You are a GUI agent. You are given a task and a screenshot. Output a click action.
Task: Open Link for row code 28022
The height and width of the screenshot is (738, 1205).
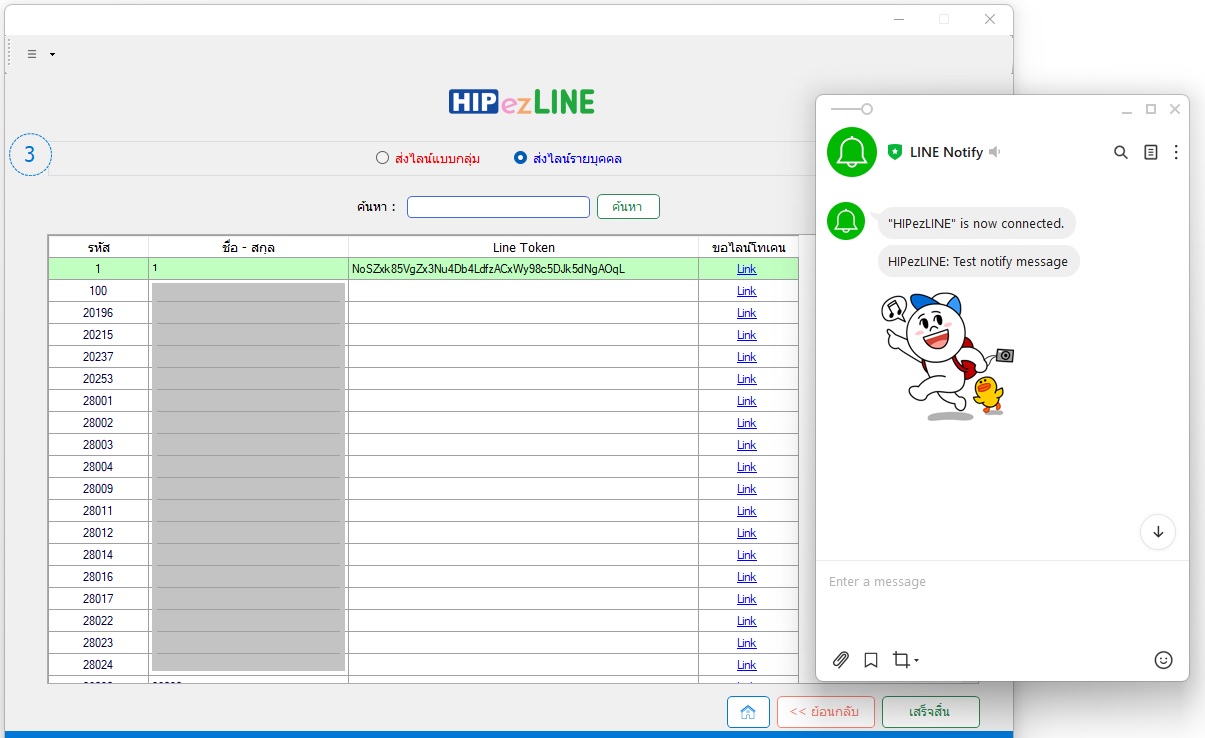[747, 621]
